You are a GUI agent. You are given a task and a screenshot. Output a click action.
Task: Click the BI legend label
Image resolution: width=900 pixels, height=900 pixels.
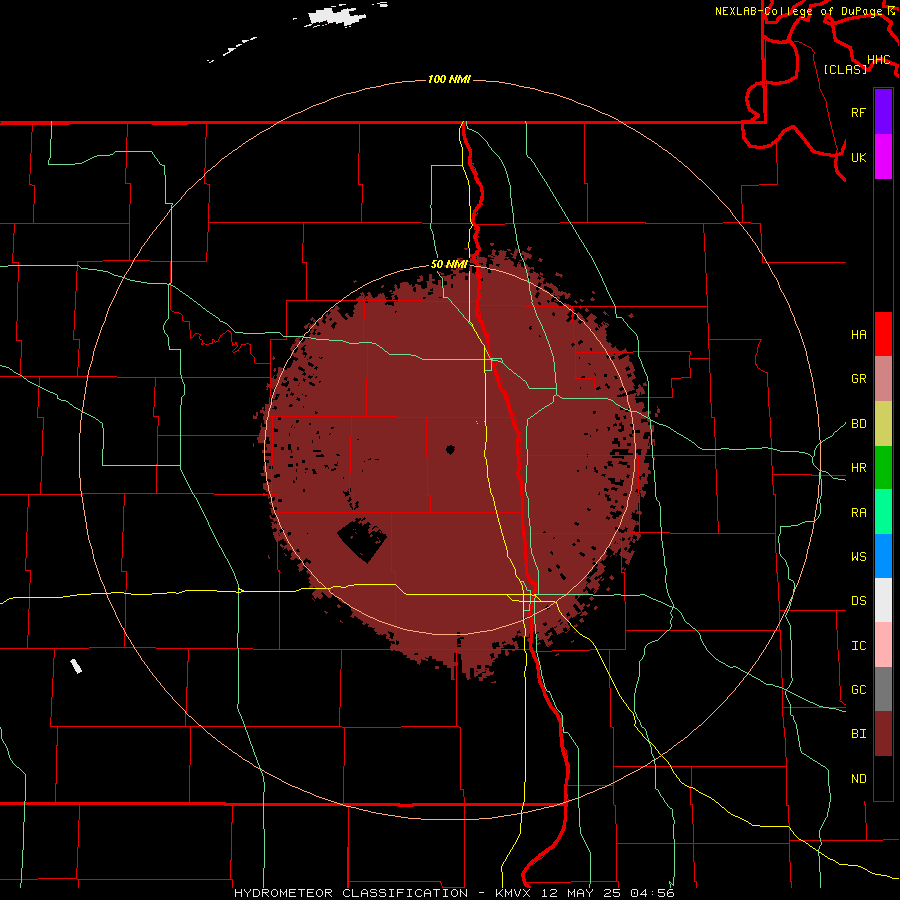858,734
